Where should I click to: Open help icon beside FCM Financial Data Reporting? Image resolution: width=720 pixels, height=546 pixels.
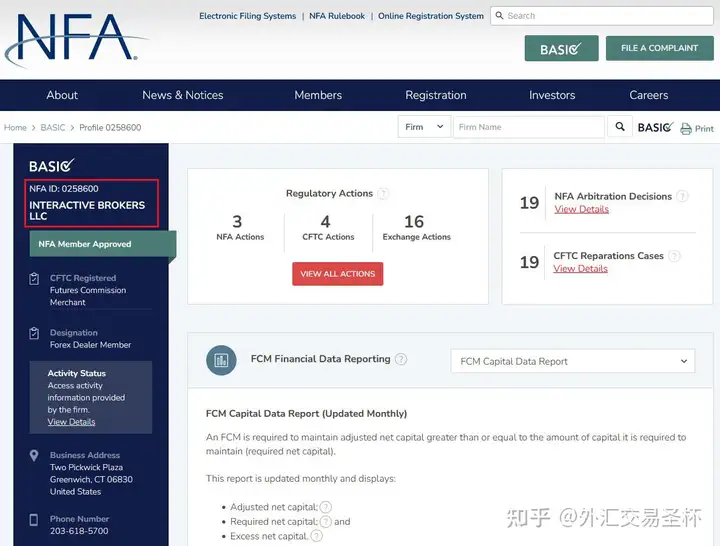click(x=401, y=359)
